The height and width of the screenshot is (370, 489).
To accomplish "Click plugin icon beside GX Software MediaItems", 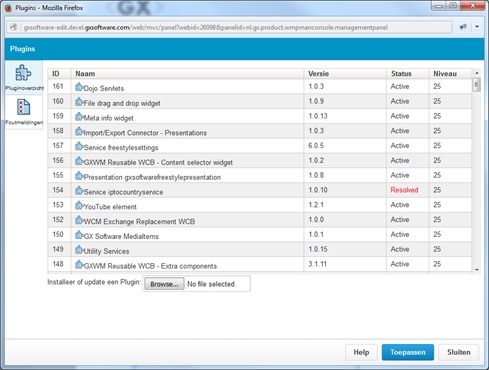I will [79, 235].
